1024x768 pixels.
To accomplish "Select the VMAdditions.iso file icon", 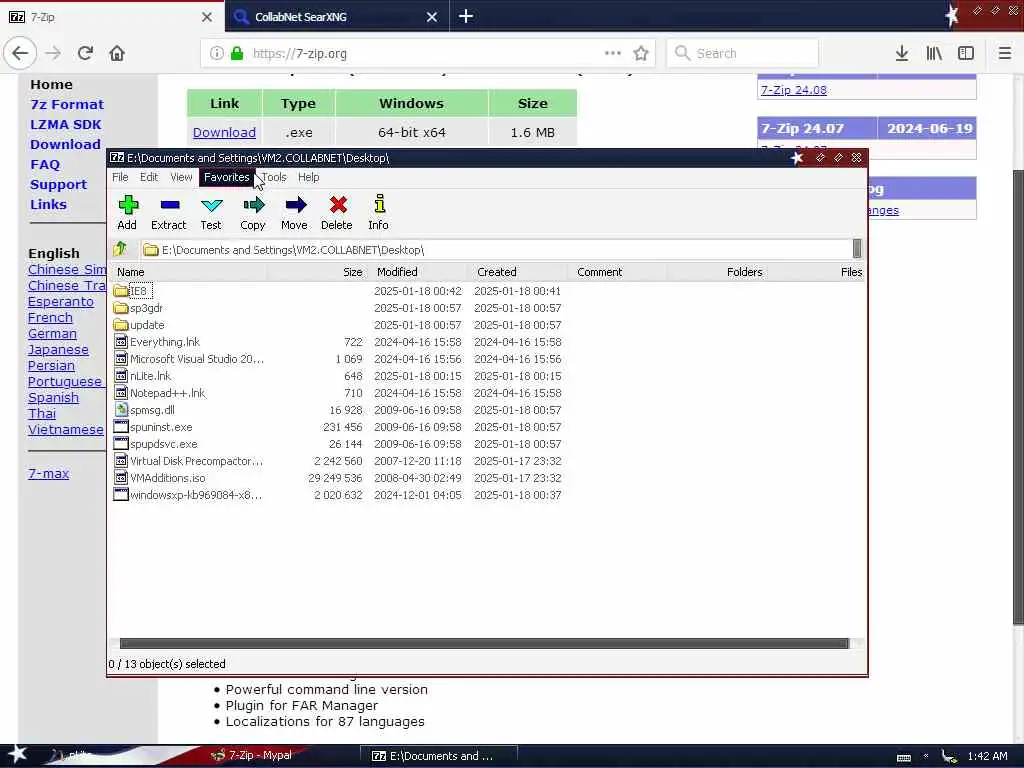I will [x=121, y=477].
